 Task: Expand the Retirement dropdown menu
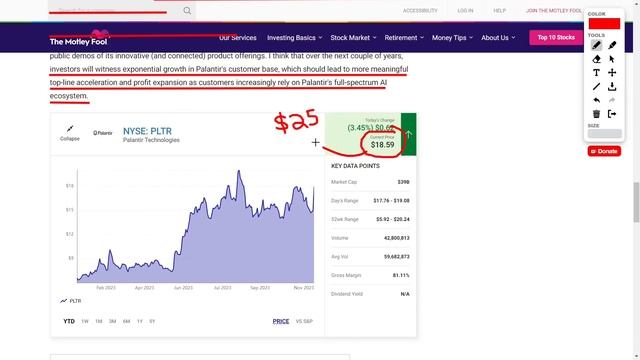[404, 38]
